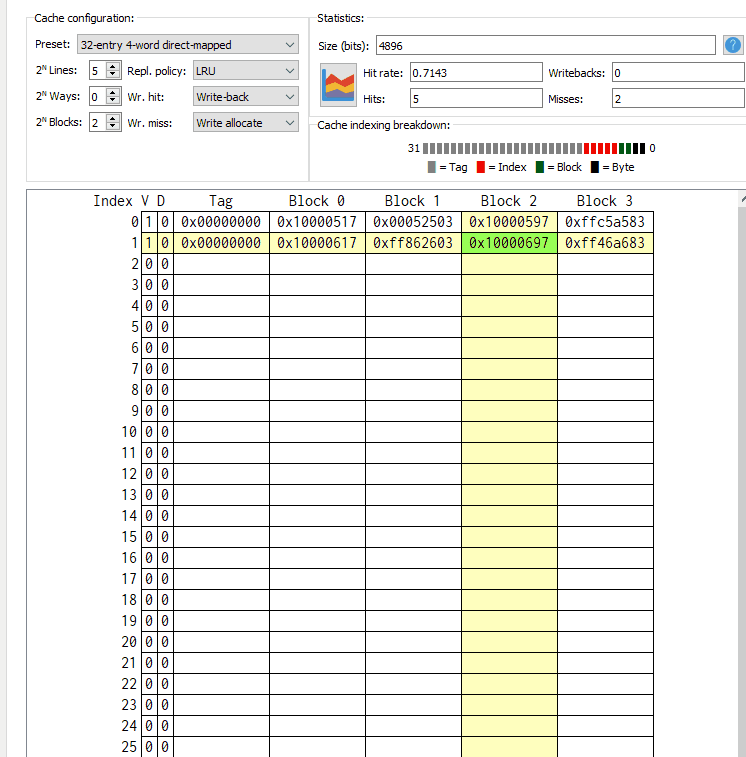Click the Tag column header
Viewport: 746px width, 757px height.
[221, 201]
